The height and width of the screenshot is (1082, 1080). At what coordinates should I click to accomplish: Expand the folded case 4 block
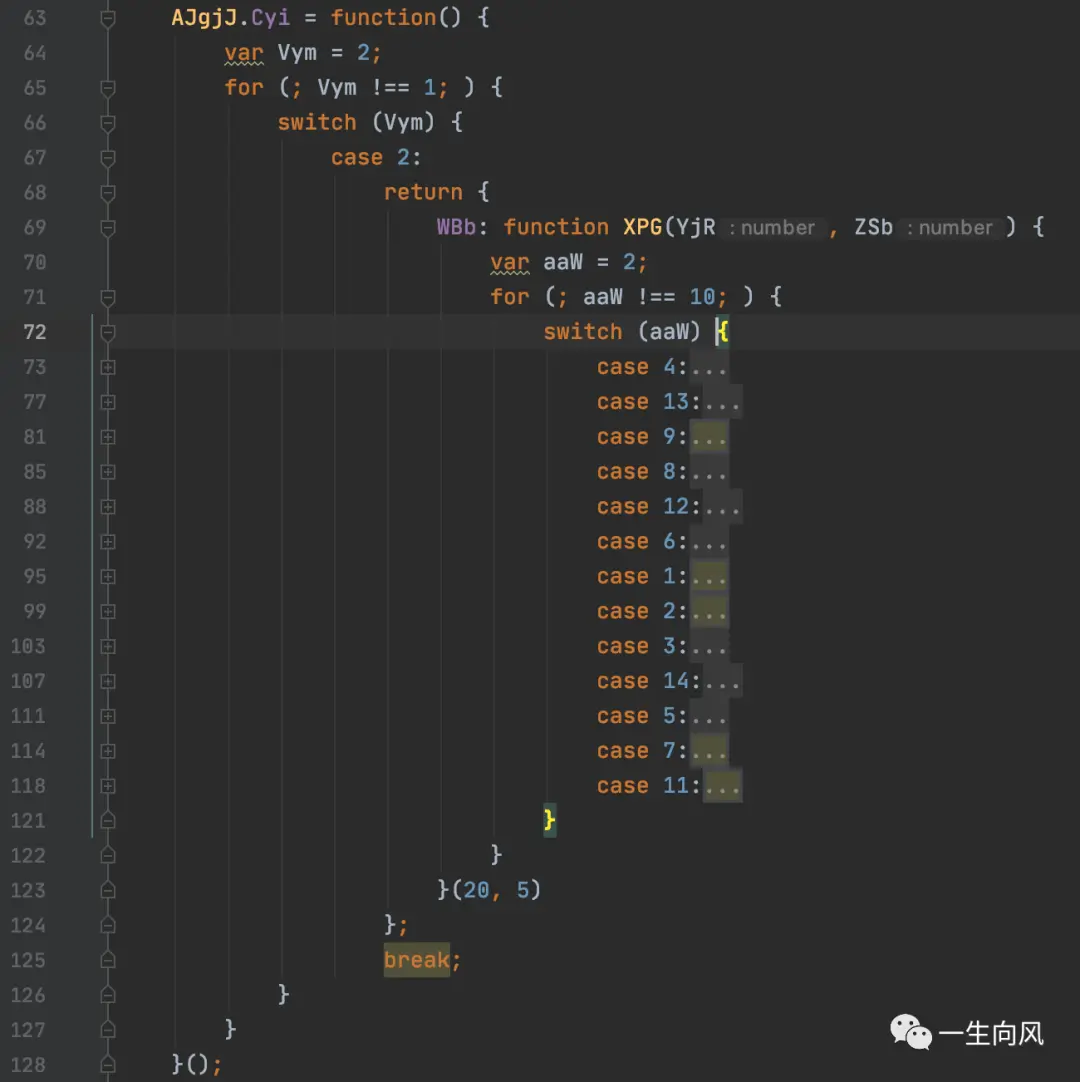click(x=108, y=368)
